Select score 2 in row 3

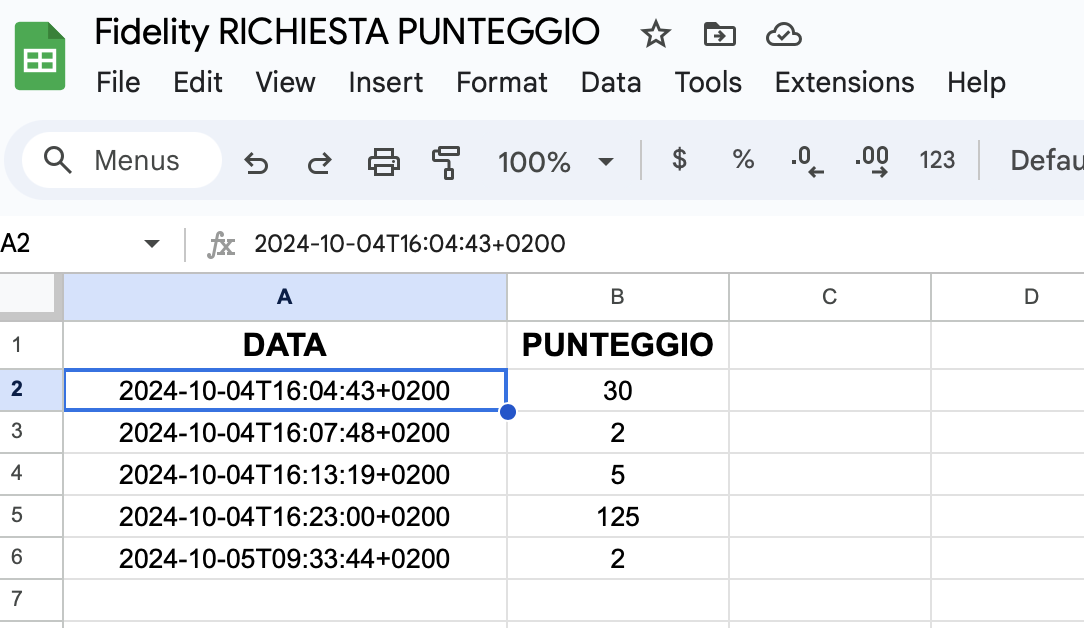617,432
